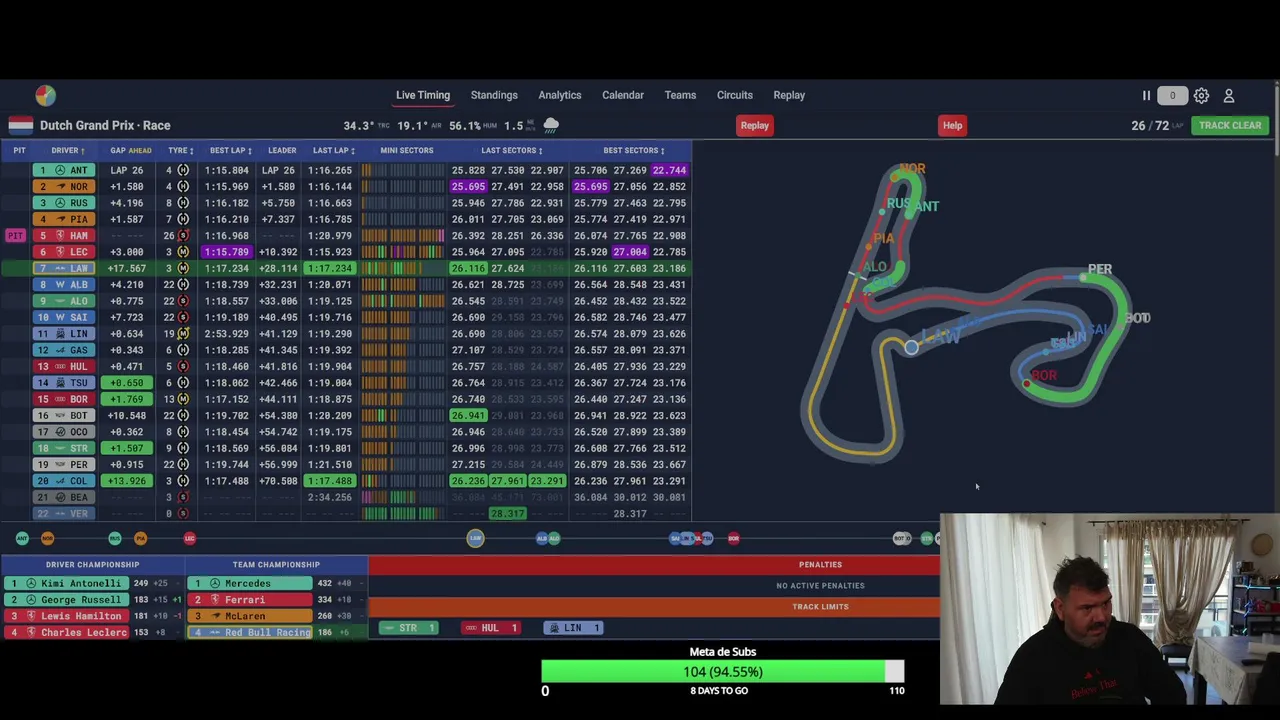The image size is (1280, 720).
Task: Click the red Replay button
Action: 755,125
